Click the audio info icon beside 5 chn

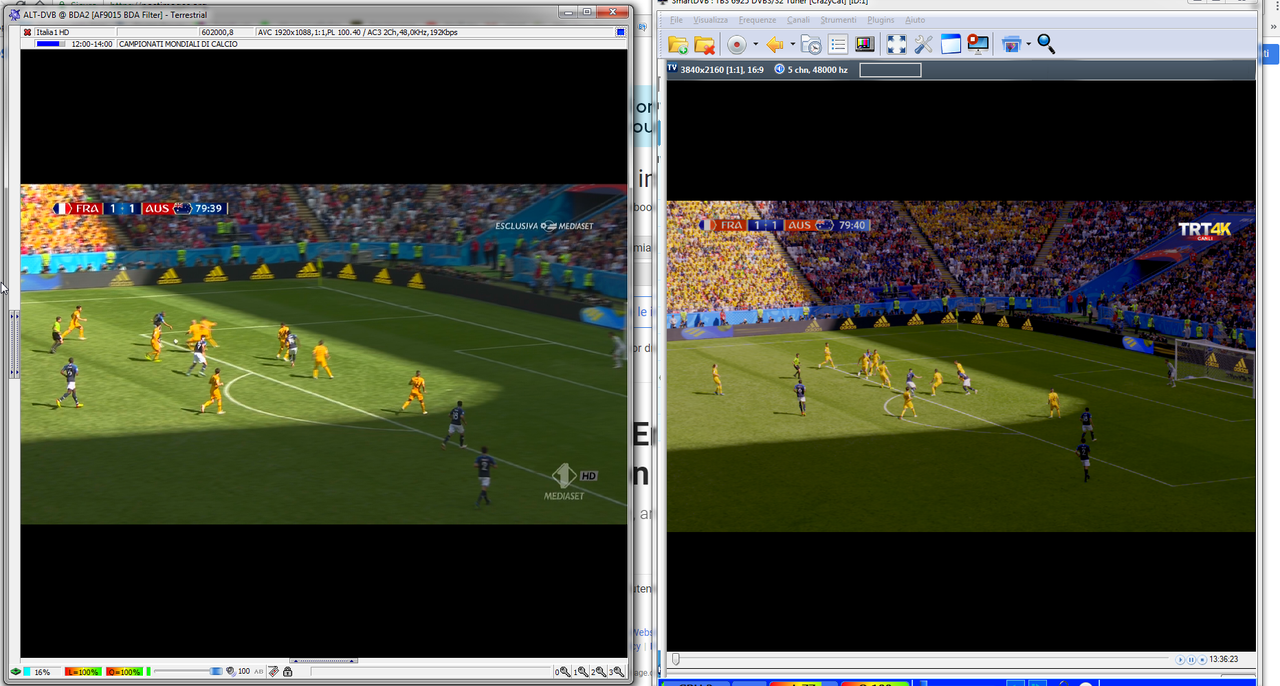(x=779, y=69)
